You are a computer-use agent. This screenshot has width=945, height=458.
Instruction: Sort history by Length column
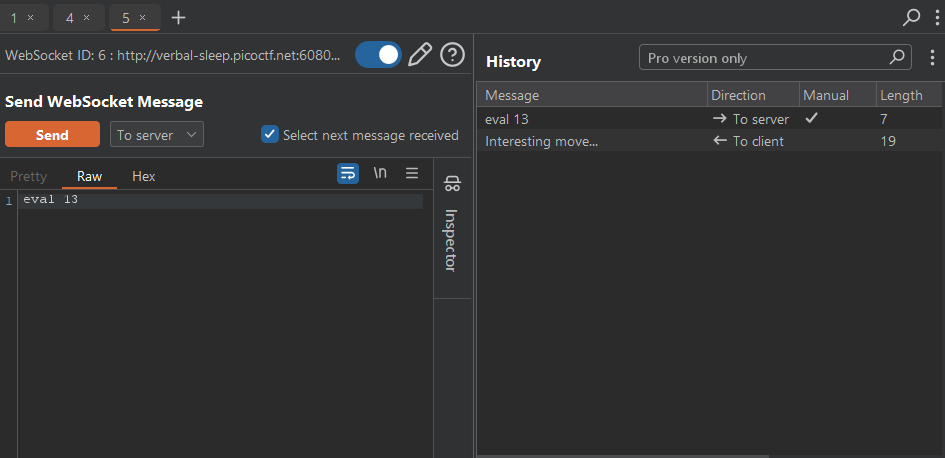pyautogui.click(x=909, y=95)
